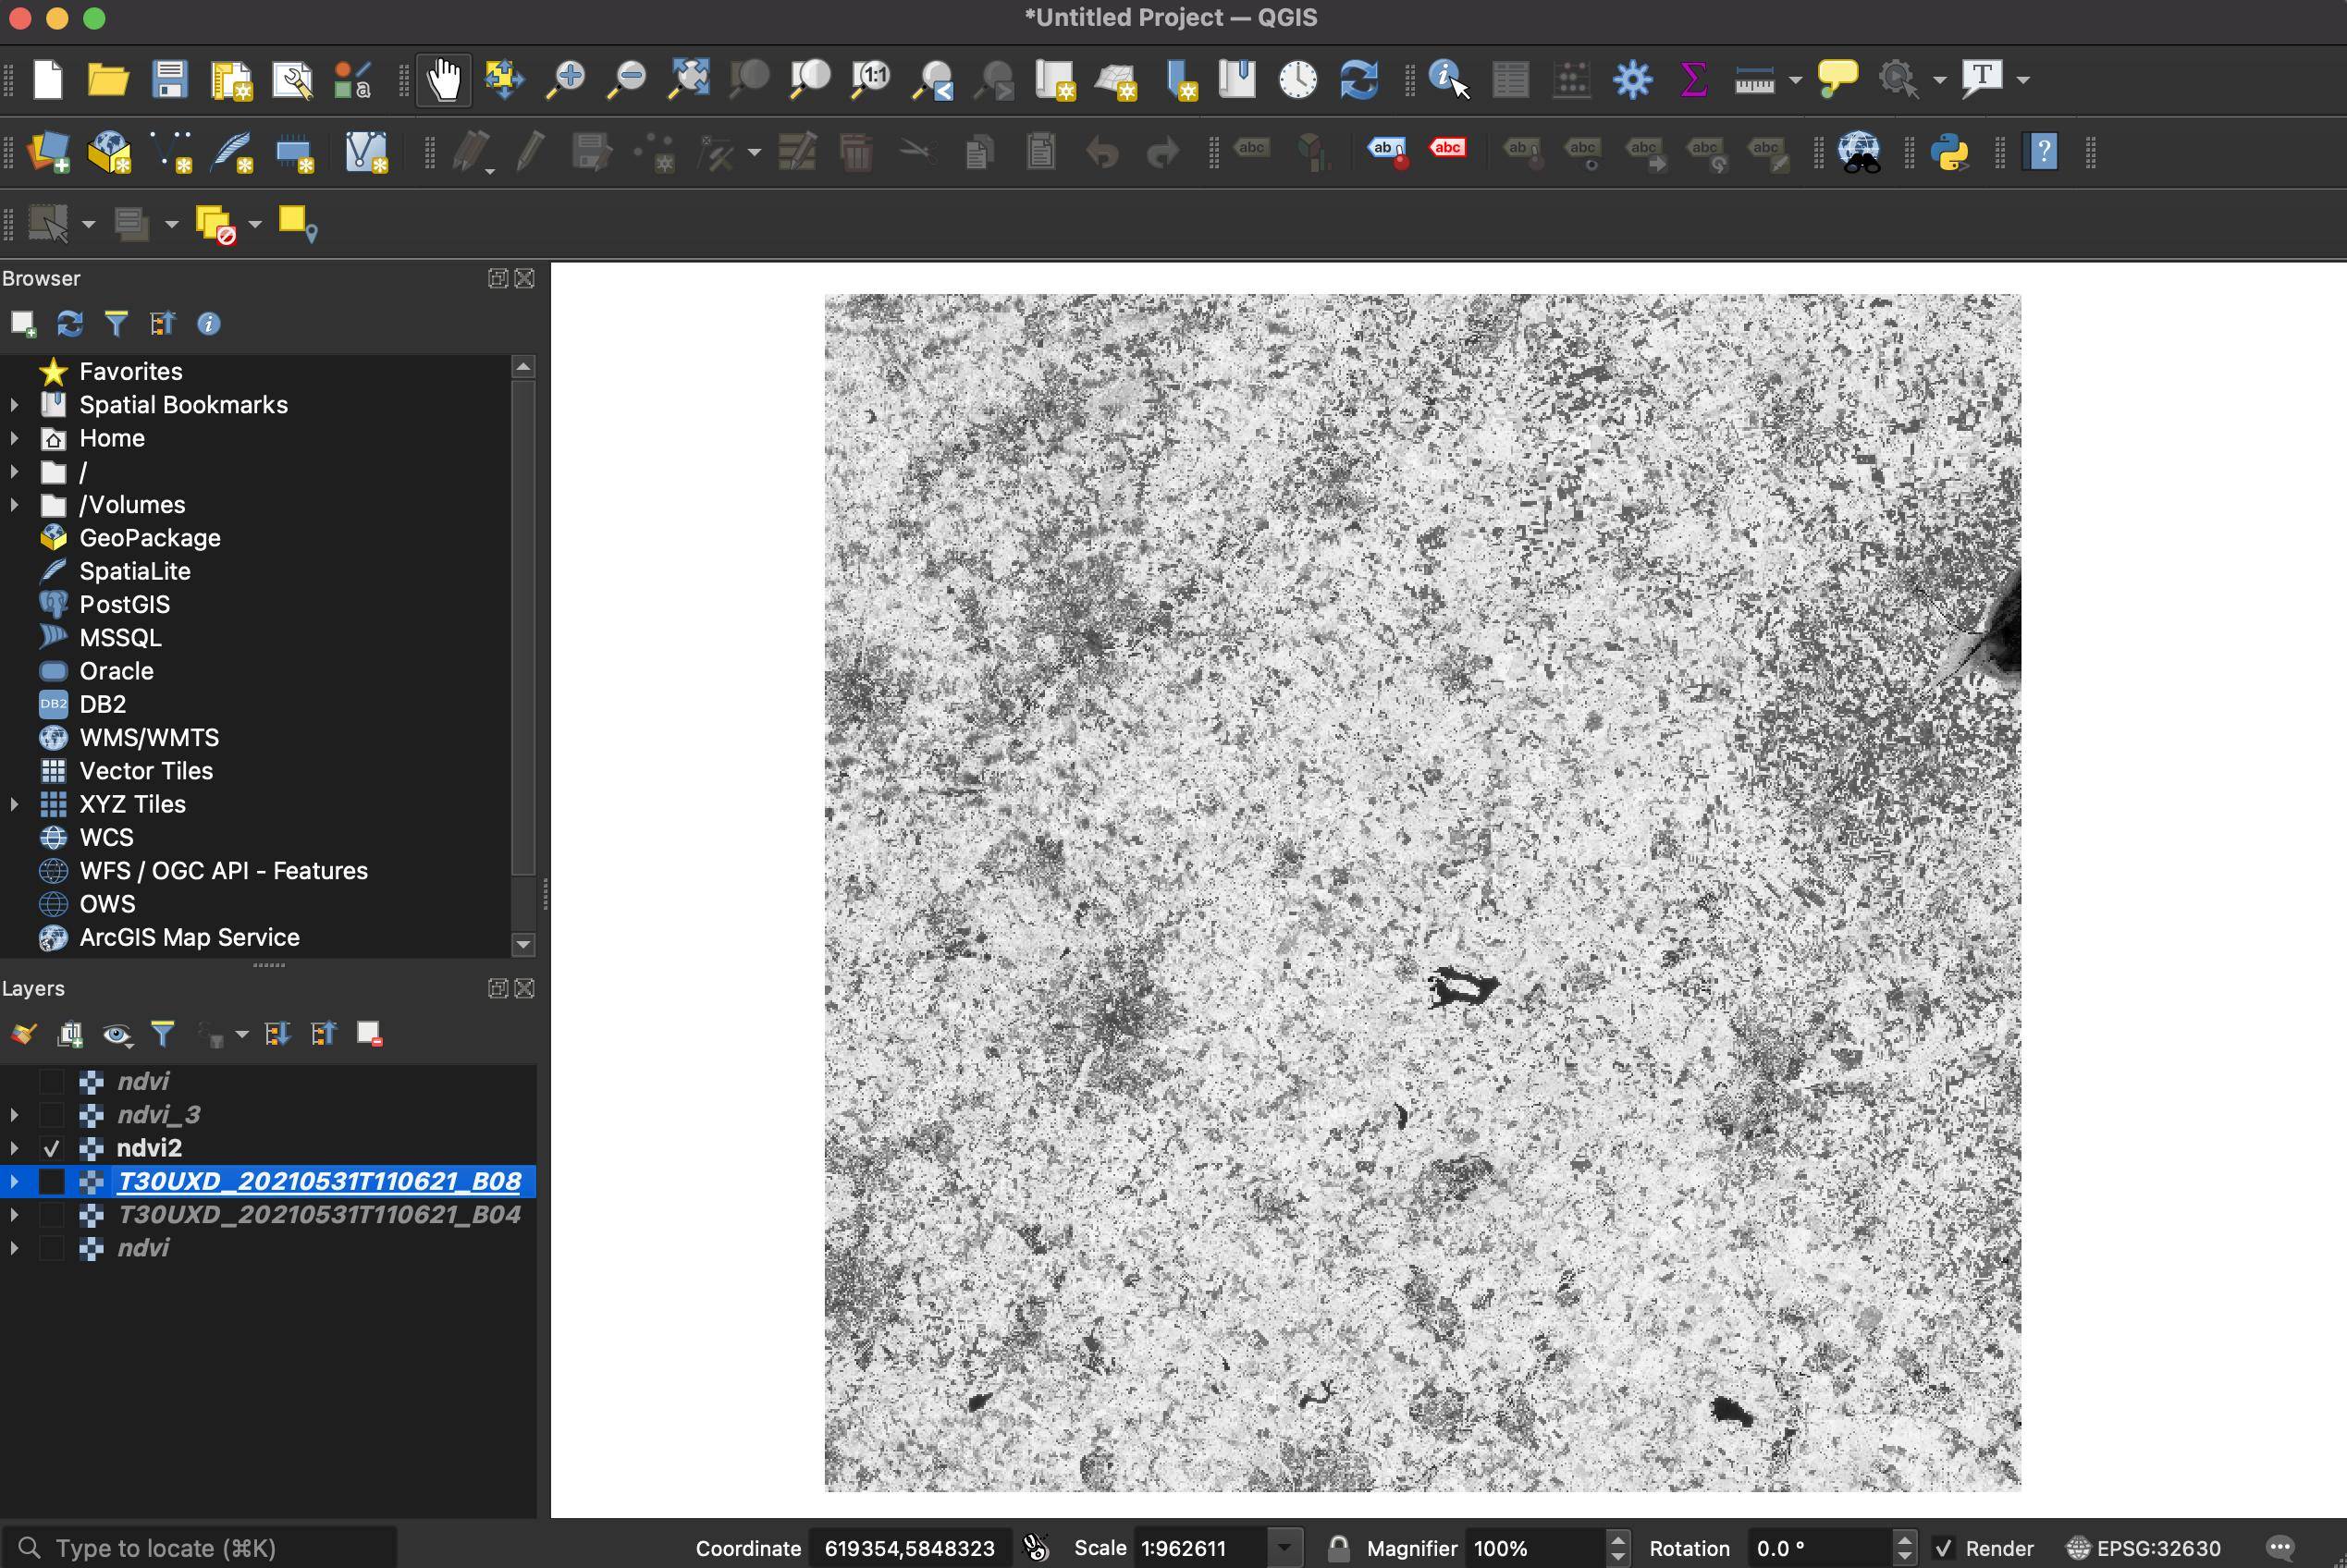Toggle Manage Map Themes eye icon

tap(117, 1034)
